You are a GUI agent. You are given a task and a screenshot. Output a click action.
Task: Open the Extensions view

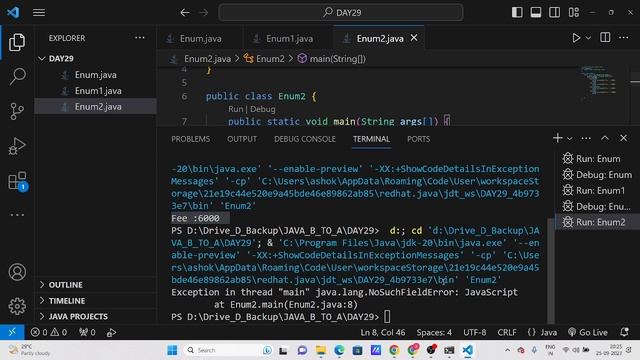pyautogui.click(x=18, y=181)
